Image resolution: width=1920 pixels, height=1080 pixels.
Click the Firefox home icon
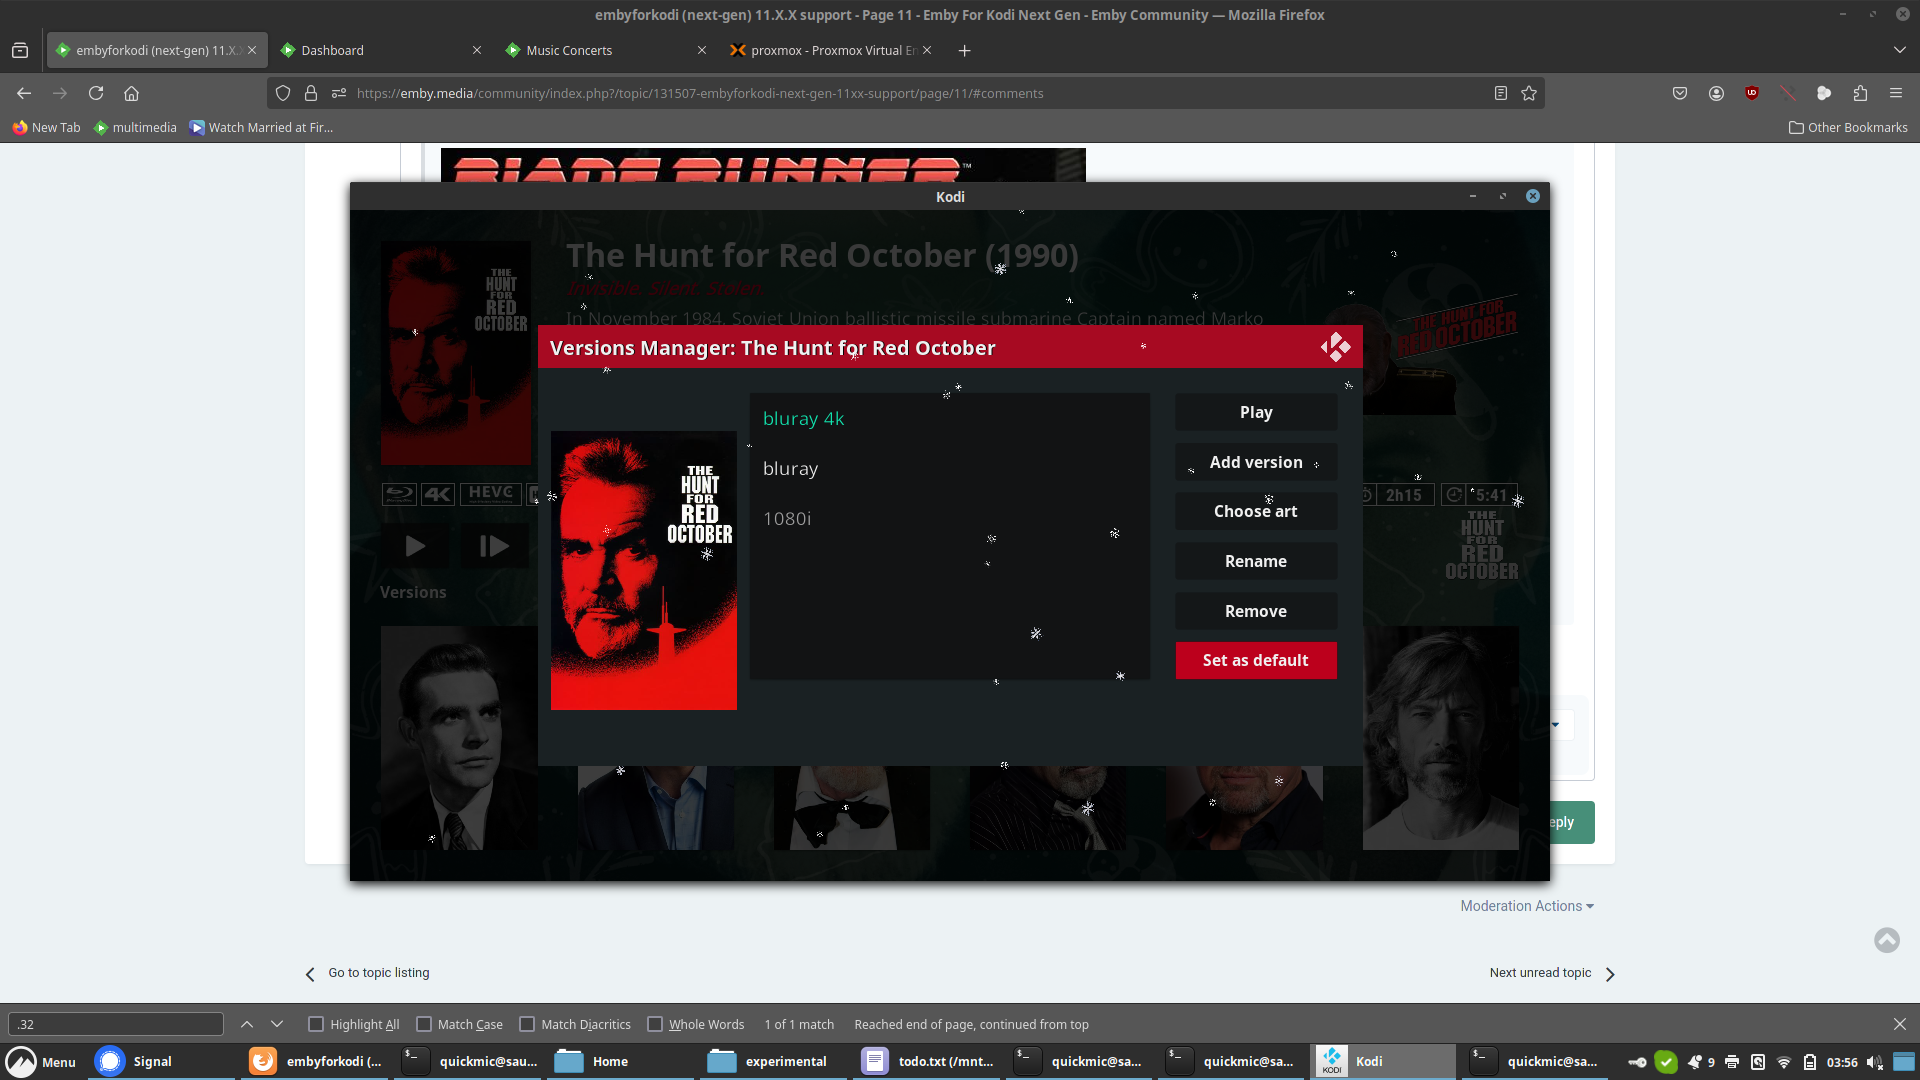131,93
